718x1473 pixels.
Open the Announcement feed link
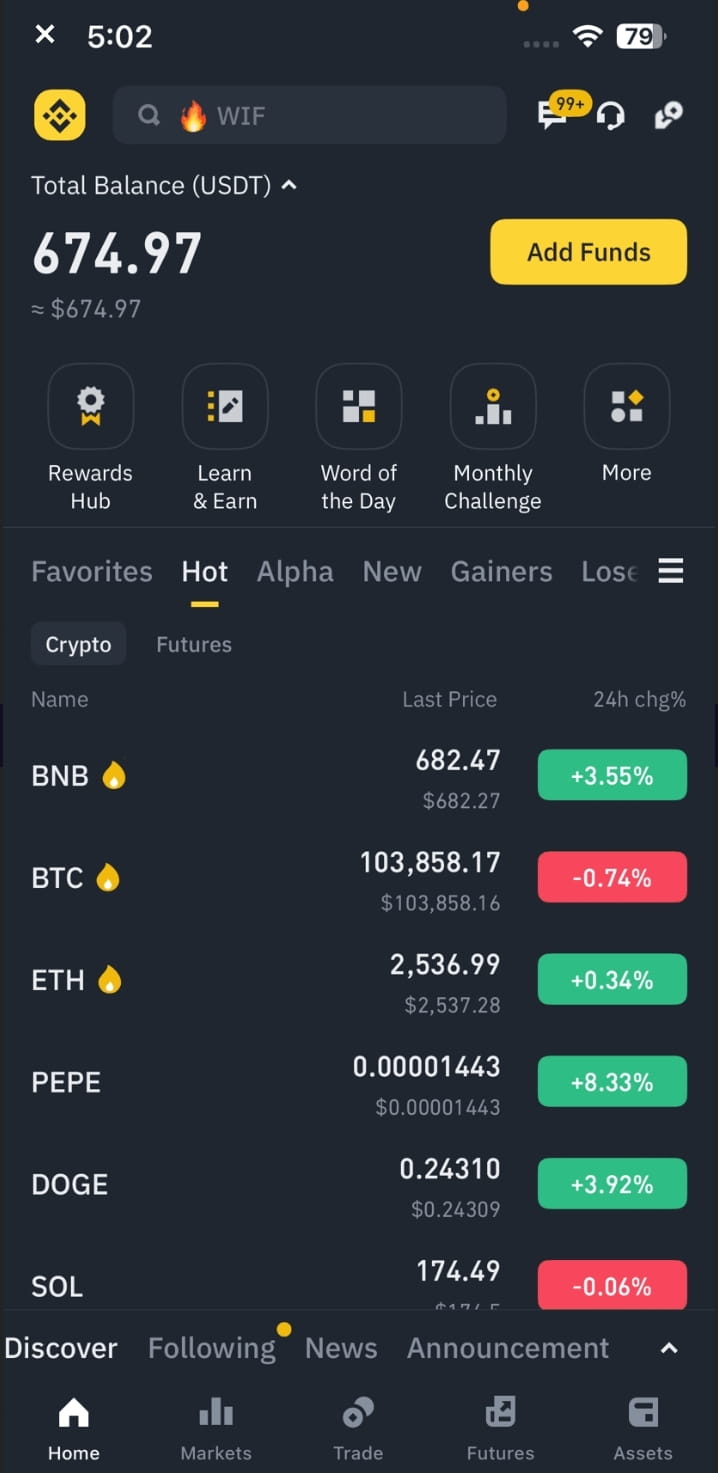[508, 1348]
